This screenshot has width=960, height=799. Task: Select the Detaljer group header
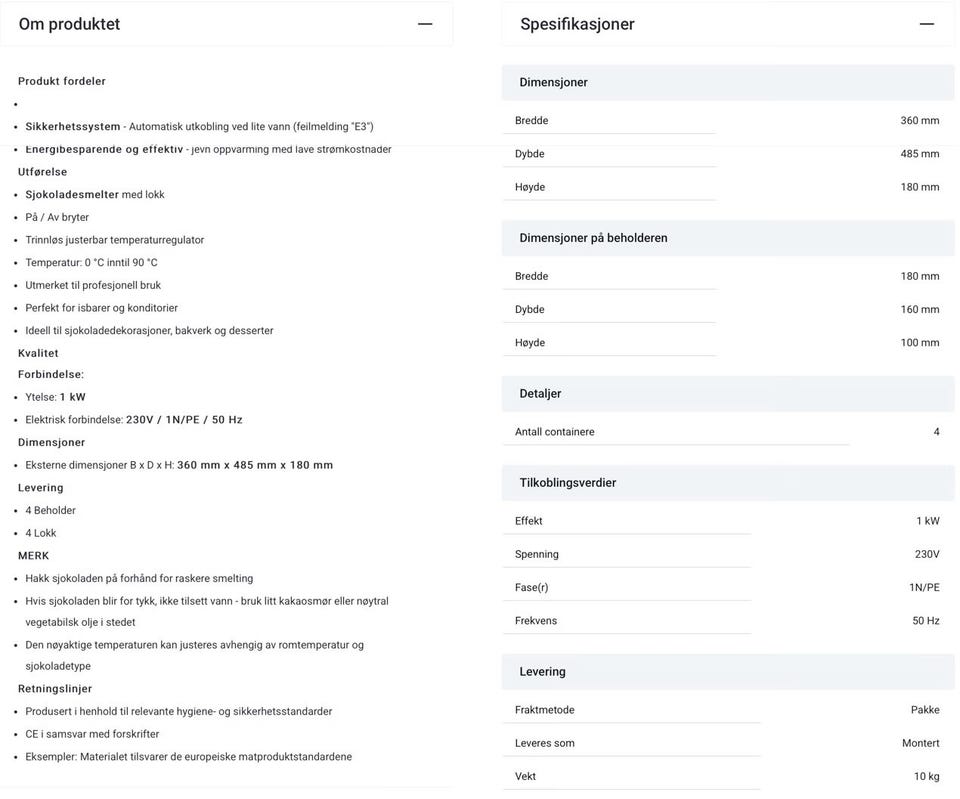(540, 394)
